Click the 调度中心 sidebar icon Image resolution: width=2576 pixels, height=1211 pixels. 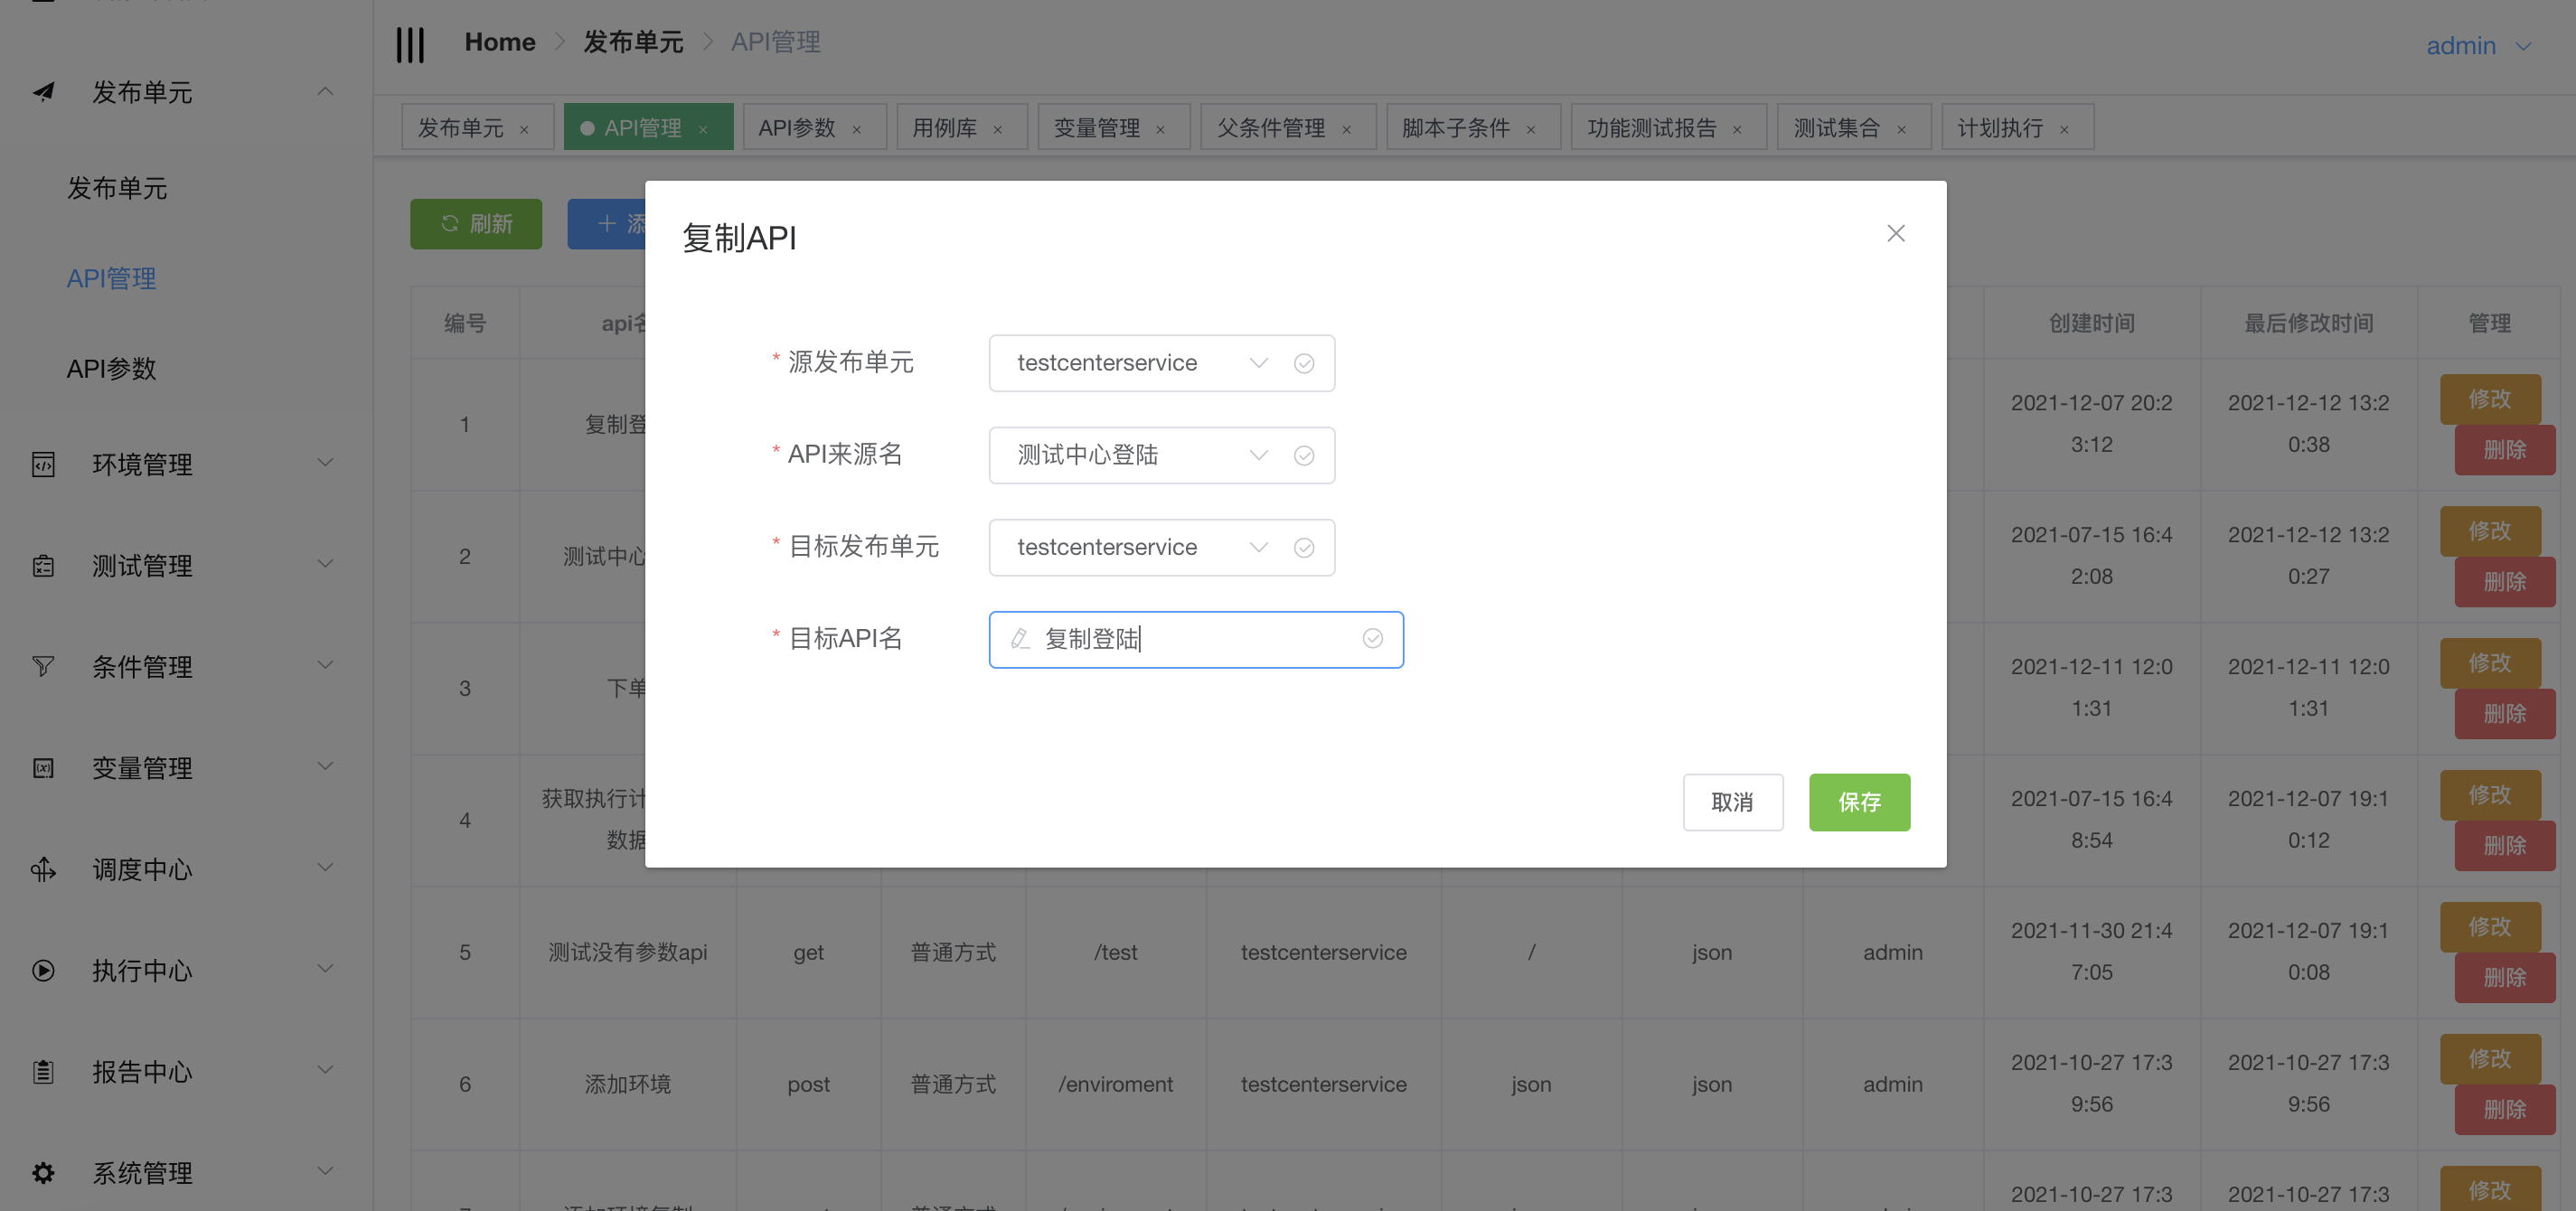click(x=43, y=869)
